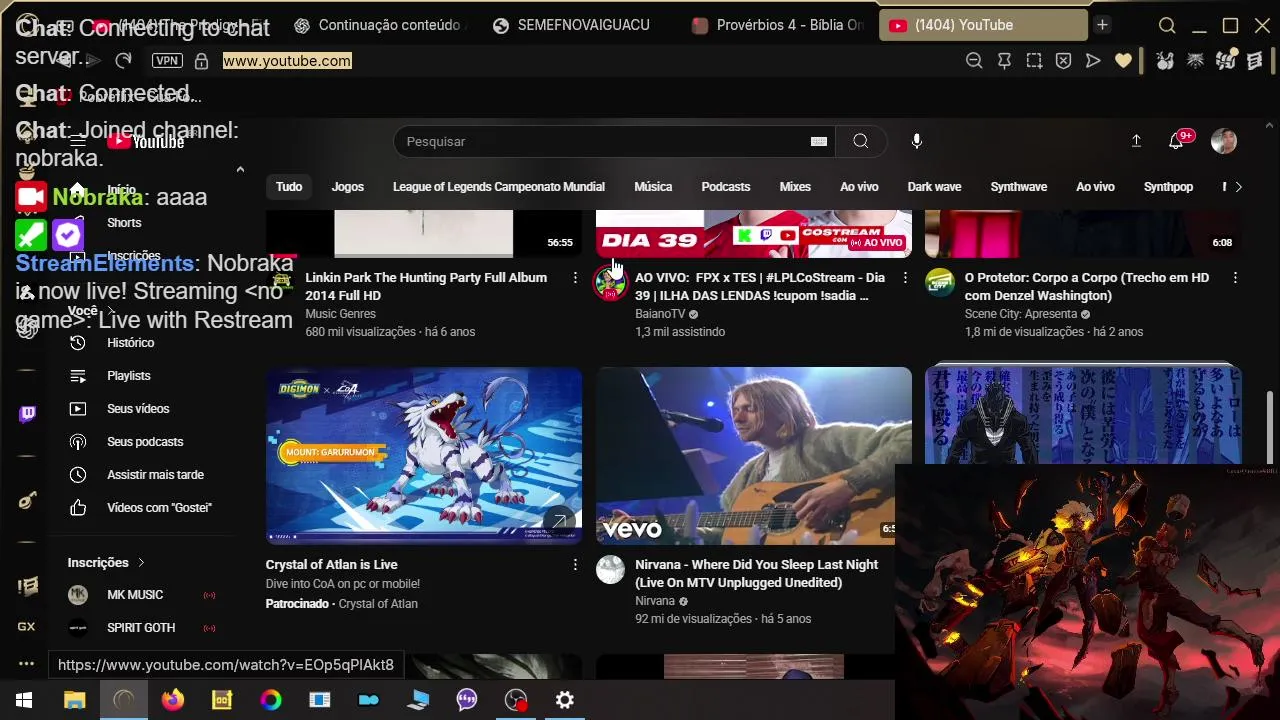Open the on-screen keyboard icon in search box
The image size is (1280, 720).
819,141
